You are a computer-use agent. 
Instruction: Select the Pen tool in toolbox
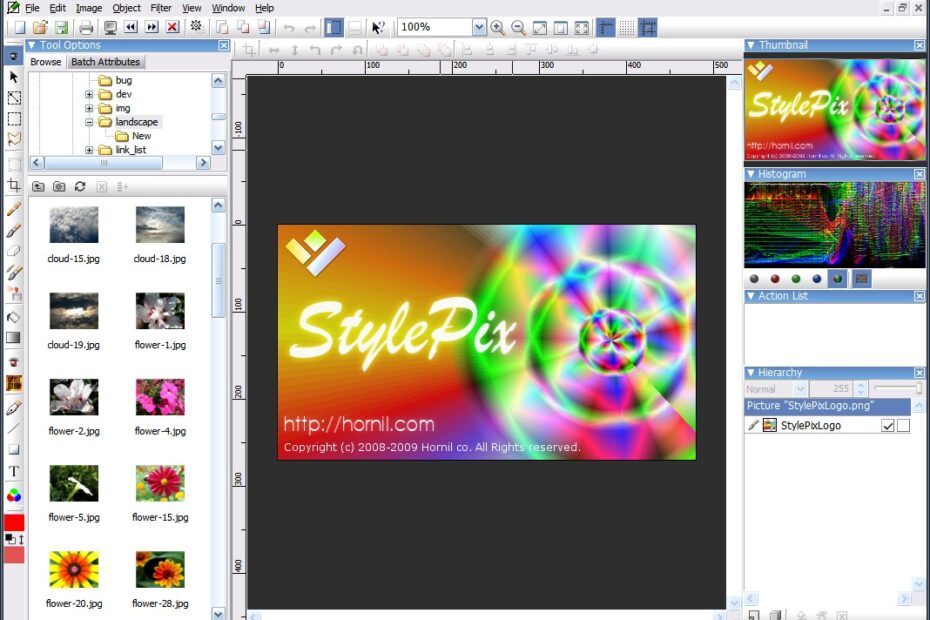[14, 408]
